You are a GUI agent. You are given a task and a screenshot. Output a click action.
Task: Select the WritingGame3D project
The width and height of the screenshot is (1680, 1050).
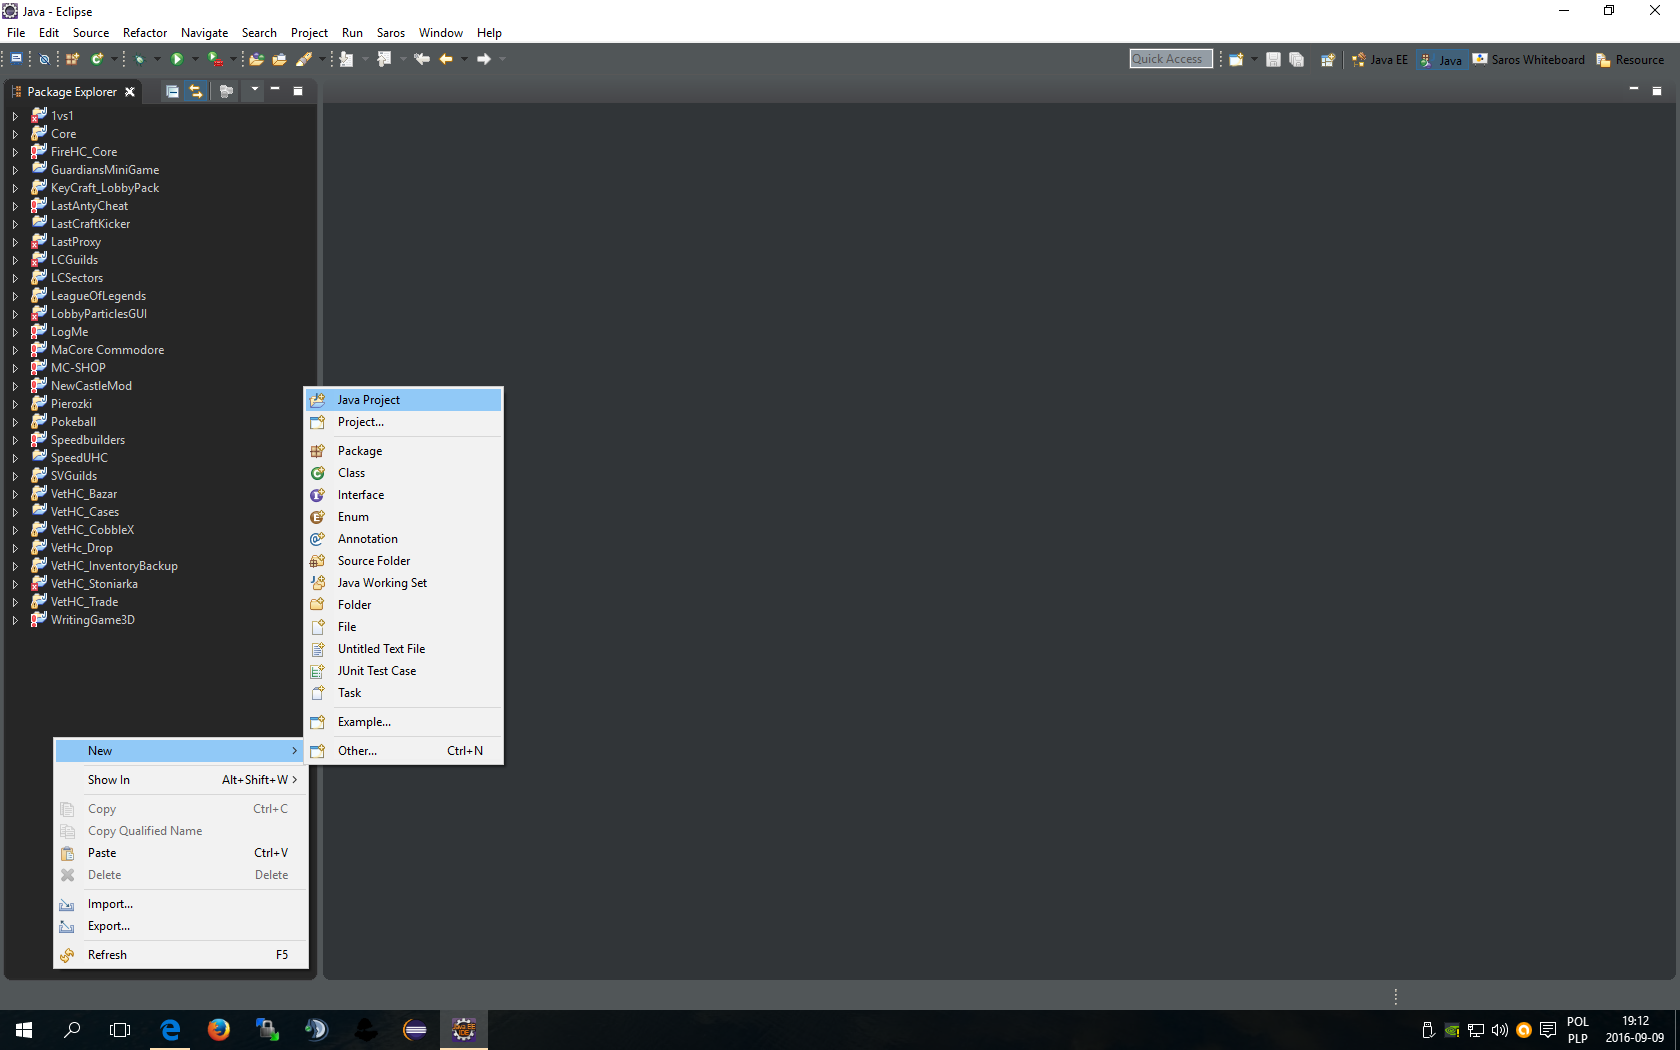pyautogui.click(x=92, y=620)
